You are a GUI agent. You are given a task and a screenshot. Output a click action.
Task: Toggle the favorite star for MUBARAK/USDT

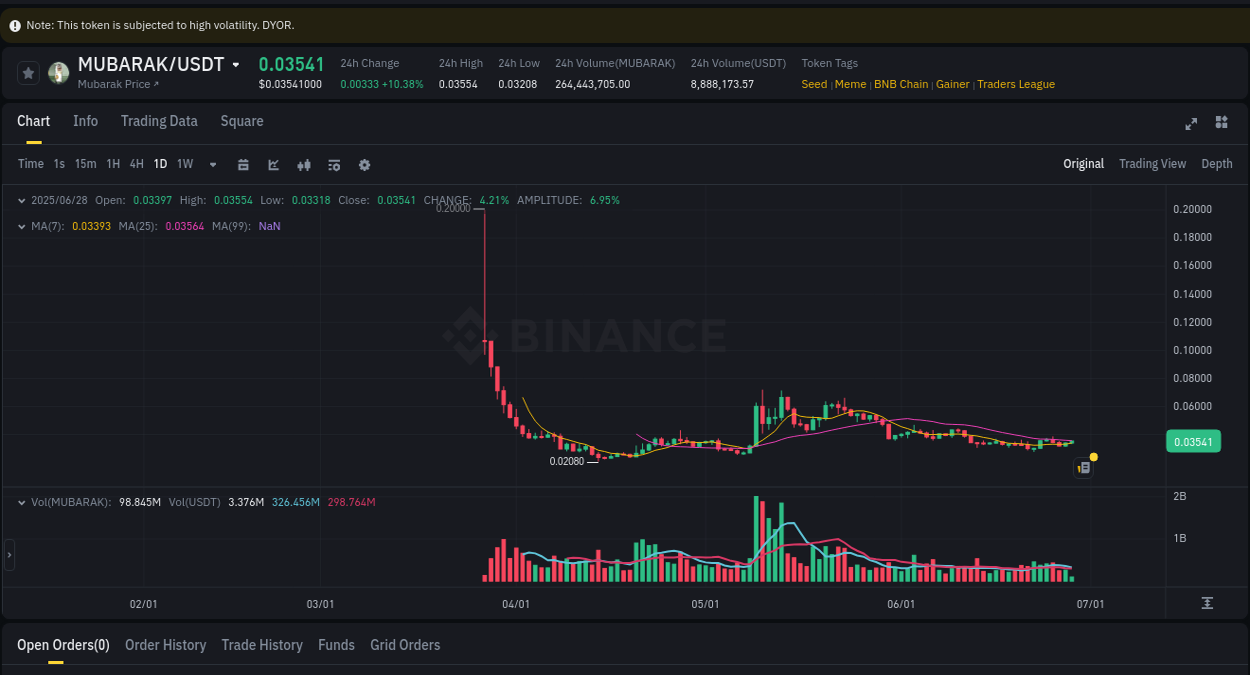[28, 72]
